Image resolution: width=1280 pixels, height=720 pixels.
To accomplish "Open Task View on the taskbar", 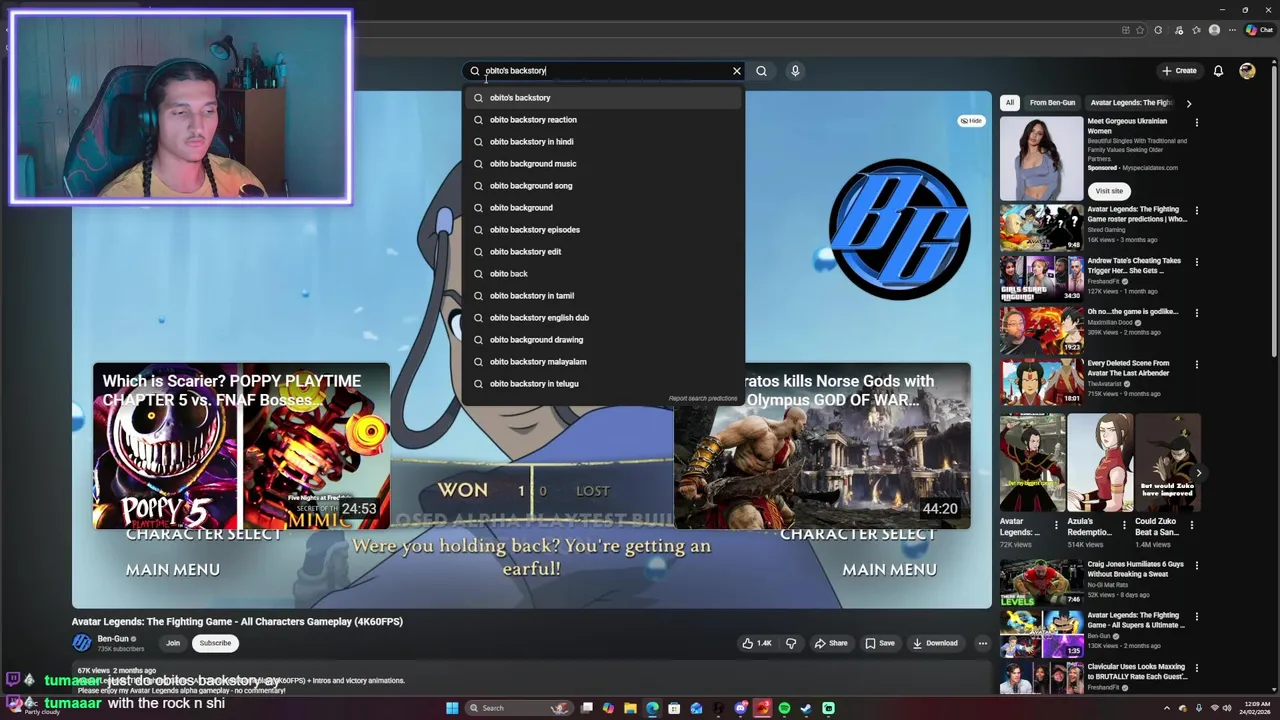I will [587, 708].
